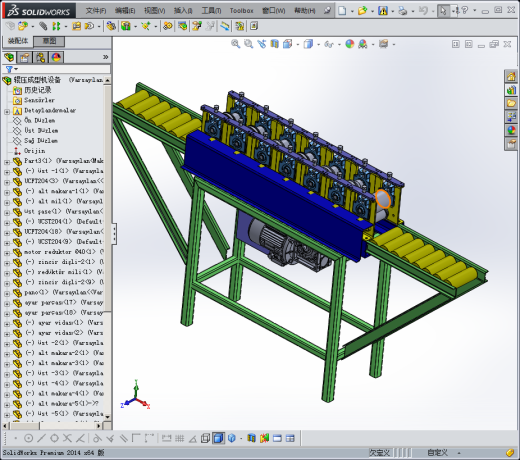This screenshot has height=460, width=520.
Task: Open the Section View icon in view toolbar
Action: [274, 44]
